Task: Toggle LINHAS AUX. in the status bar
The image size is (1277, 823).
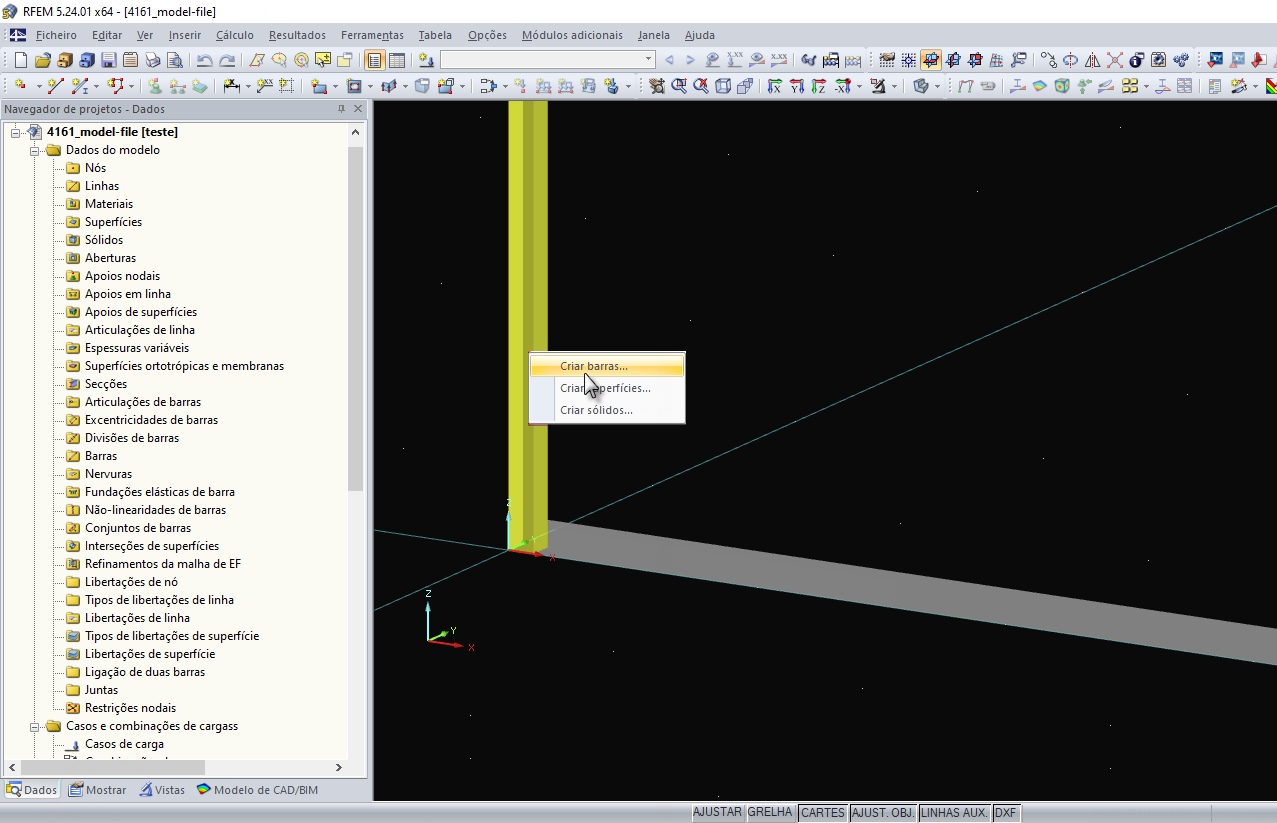Action: [954, 813]
